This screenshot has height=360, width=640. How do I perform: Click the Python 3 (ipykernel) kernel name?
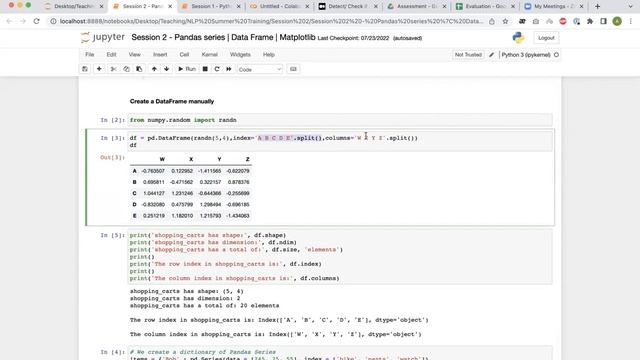click(x=526, y=55)
